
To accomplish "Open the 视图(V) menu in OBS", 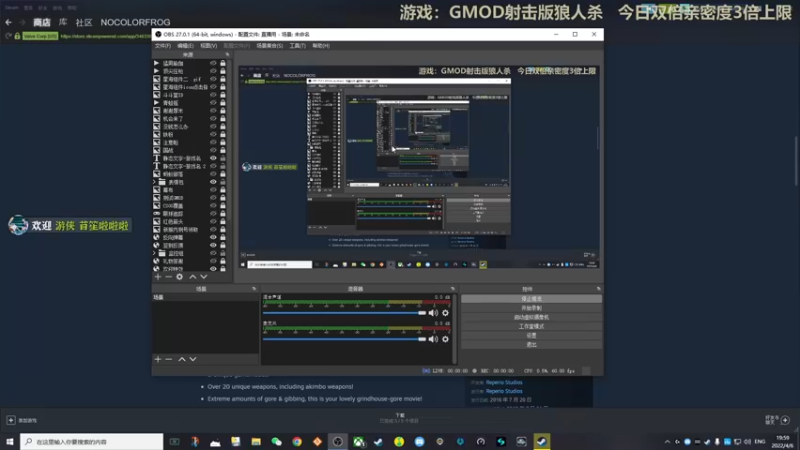I will [208, 46].
